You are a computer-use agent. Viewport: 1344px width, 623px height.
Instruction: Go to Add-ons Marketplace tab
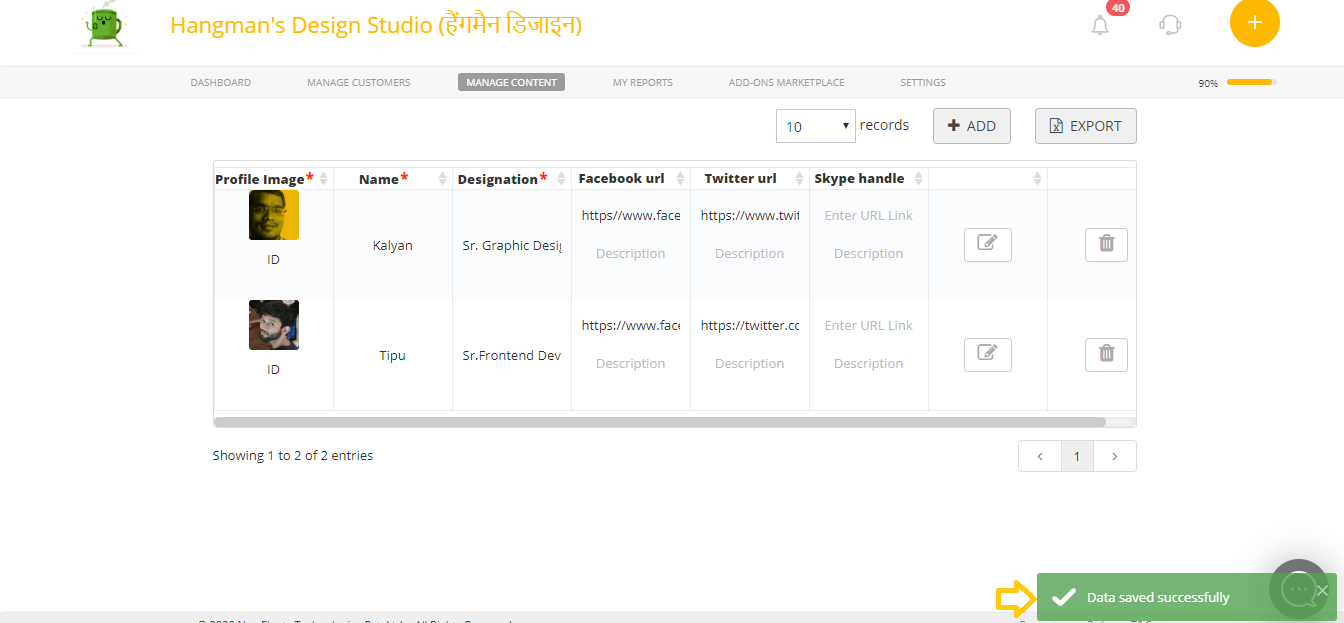[786, 82]
